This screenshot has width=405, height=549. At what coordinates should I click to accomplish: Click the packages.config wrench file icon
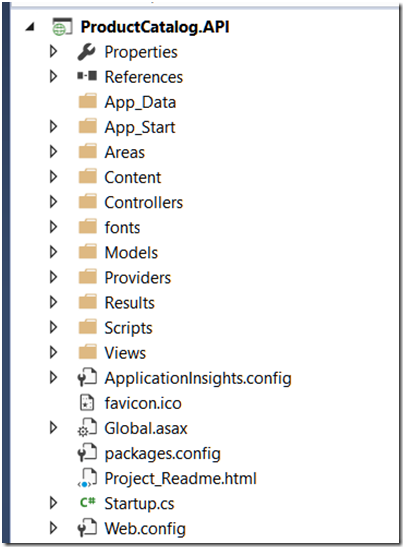87,453
